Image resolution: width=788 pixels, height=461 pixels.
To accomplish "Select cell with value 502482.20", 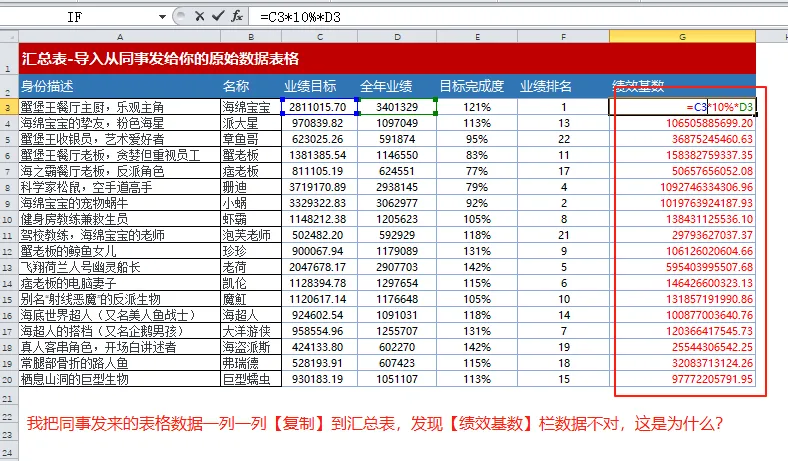I will tap(320, 235).
